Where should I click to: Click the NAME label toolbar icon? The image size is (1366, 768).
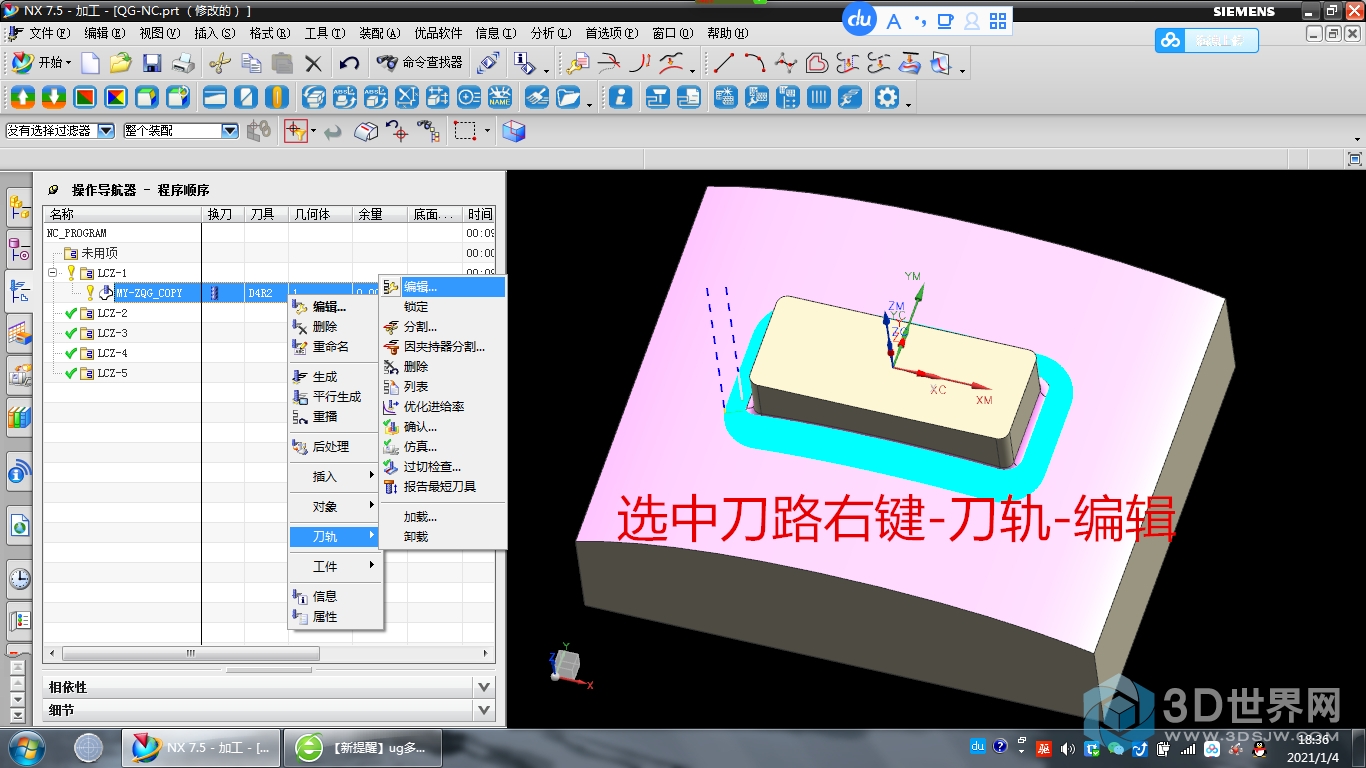click(x=500, y=97)
